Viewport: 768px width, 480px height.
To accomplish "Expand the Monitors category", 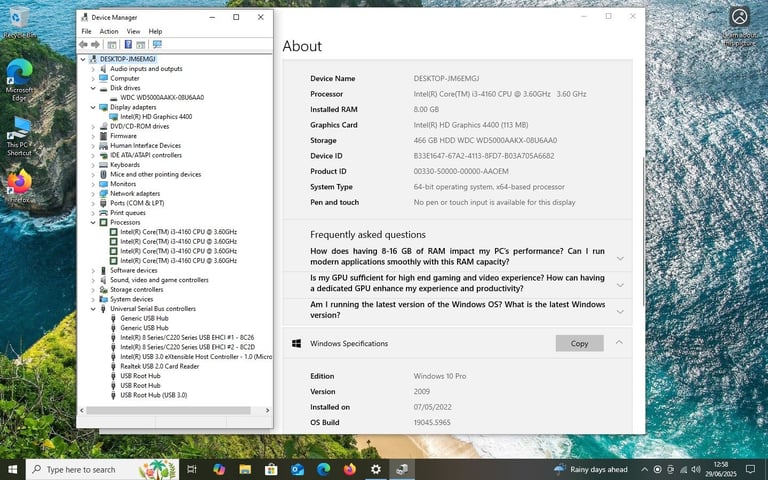I will pyautogui.click(x=93, y=184).
